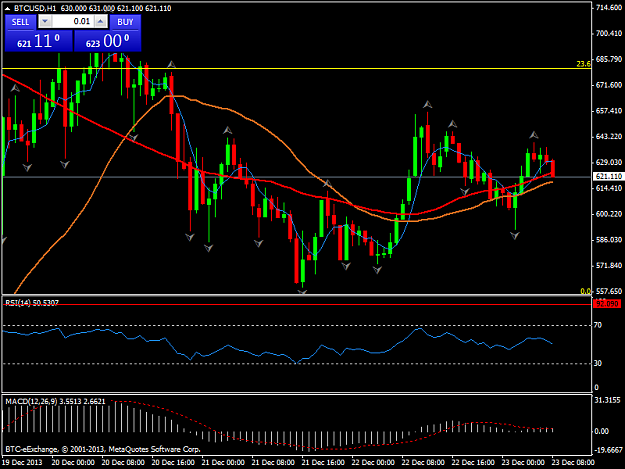Click the 20 Dec 08:00 time label

pos(123,462)
